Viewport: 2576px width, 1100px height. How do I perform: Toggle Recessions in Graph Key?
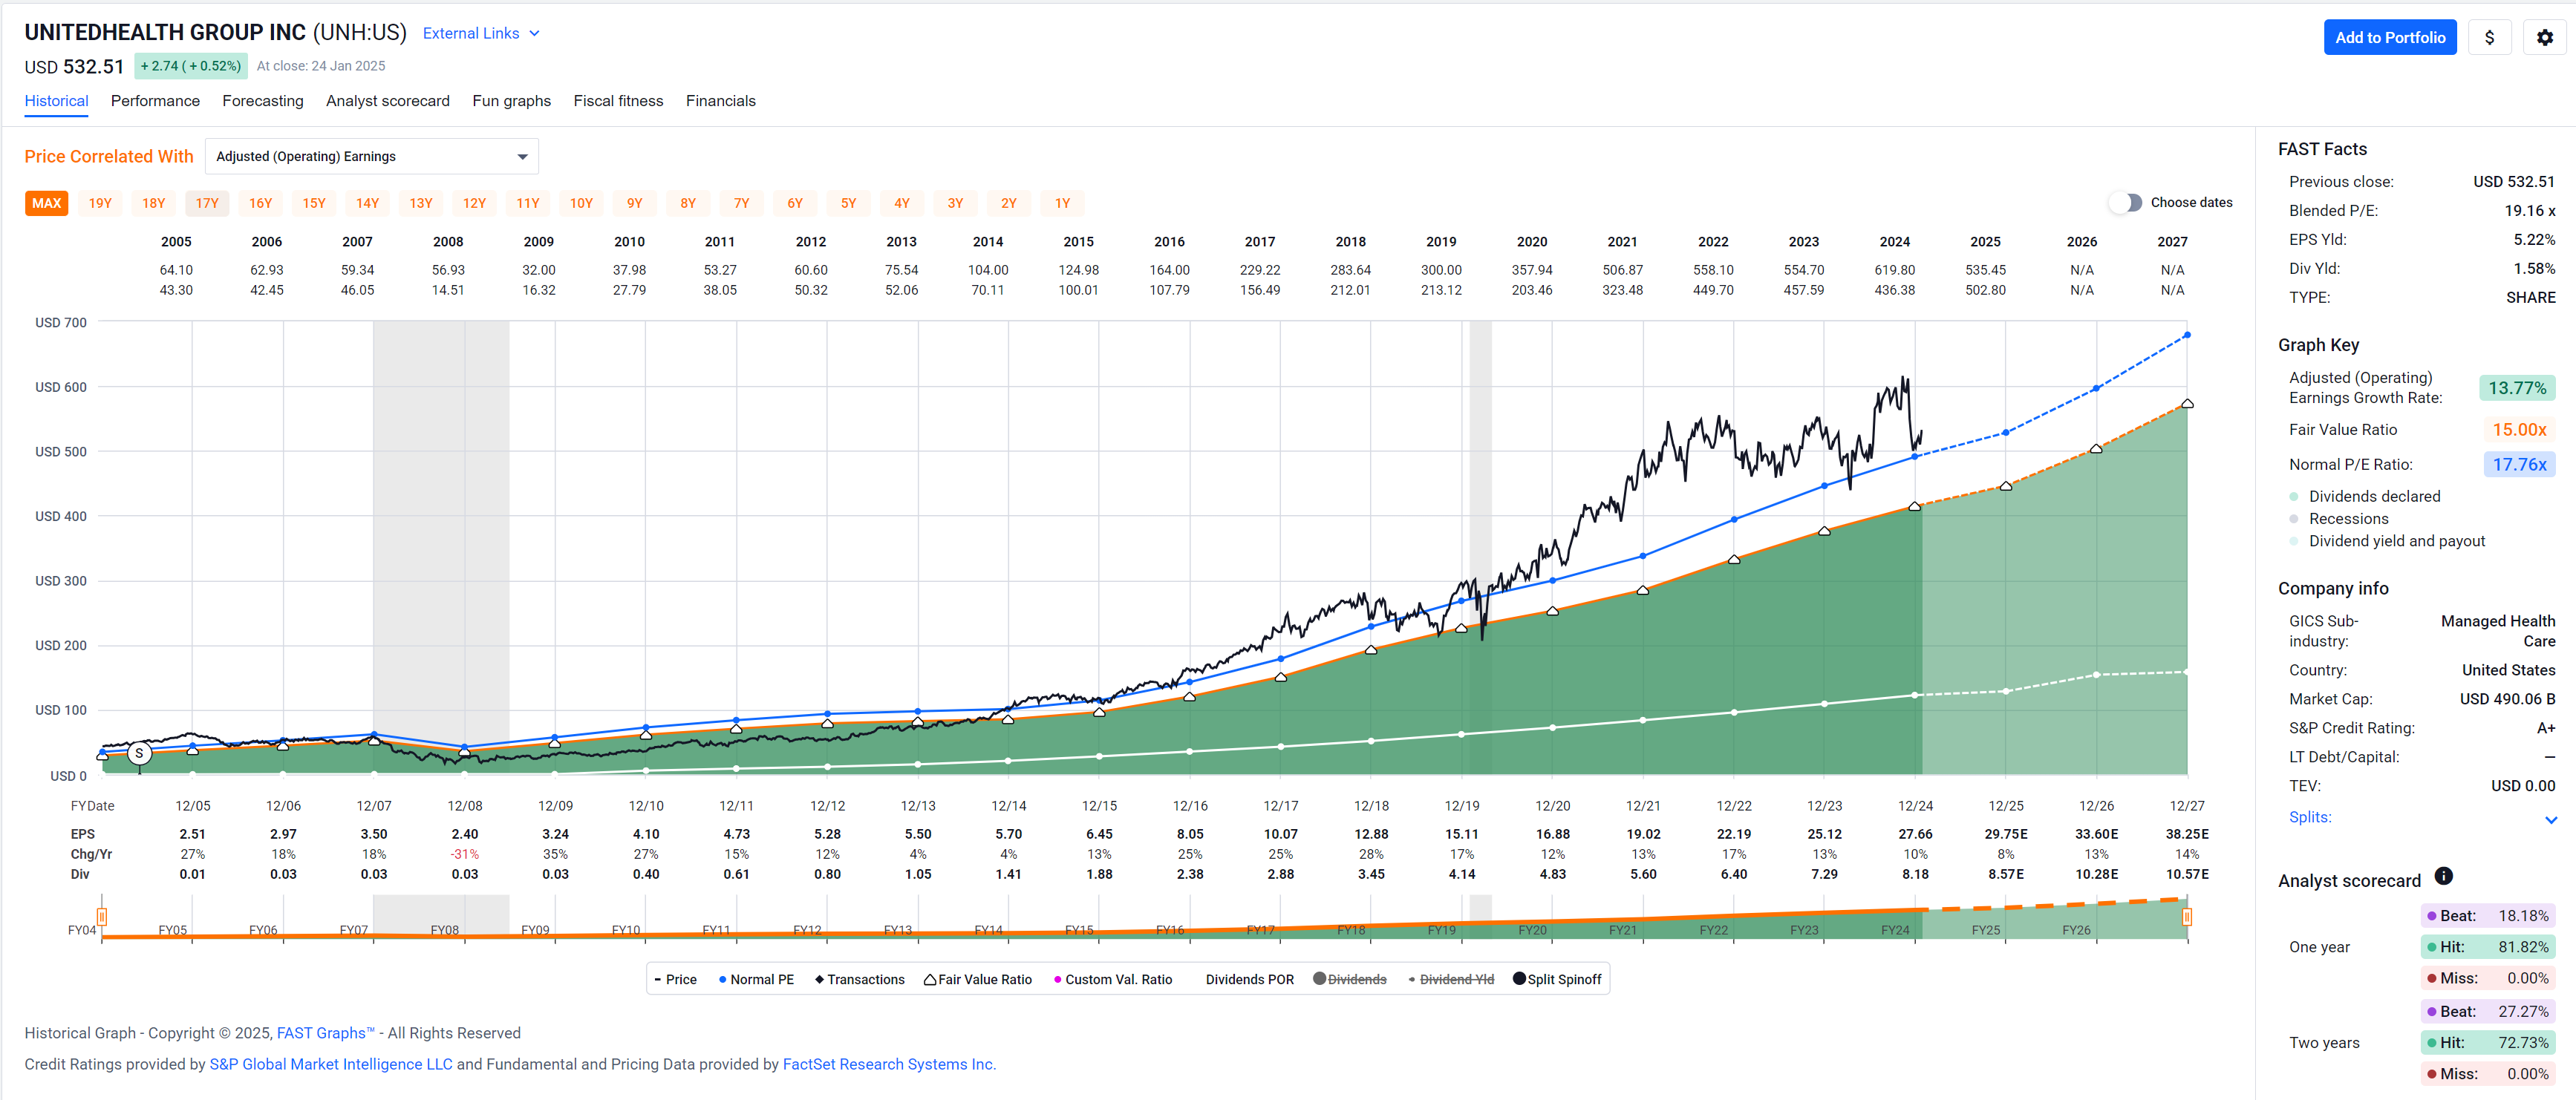tap(2338, 519)
